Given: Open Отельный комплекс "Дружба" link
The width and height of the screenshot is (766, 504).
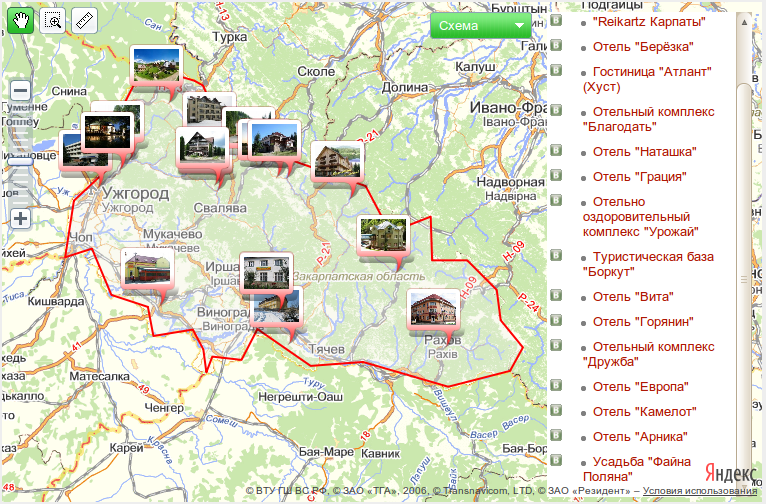Looking at the screenshot, I should point(649,354).
